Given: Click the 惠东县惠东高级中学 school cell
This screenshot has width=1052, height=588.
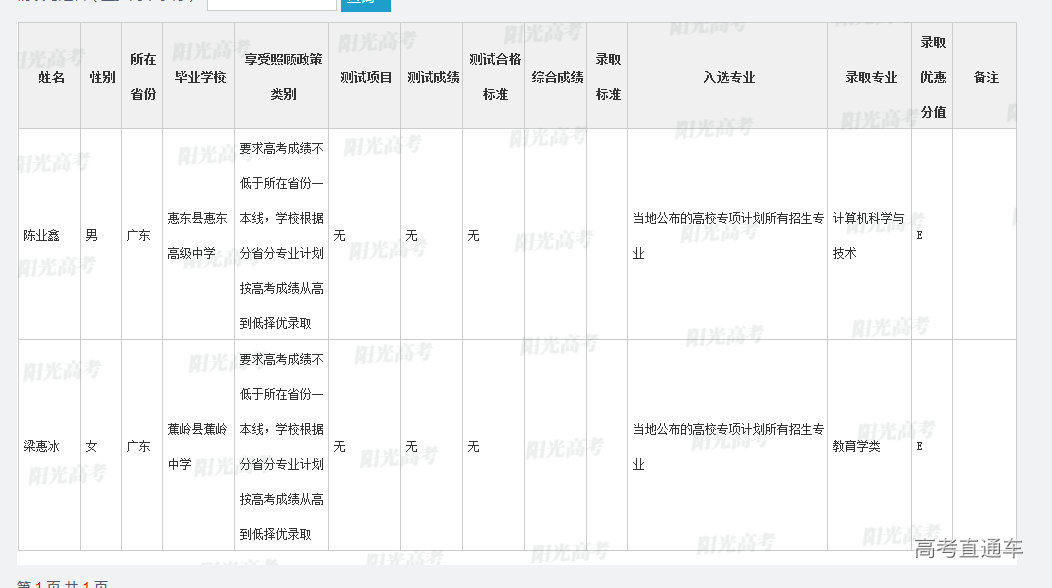Looking at the screenshot, I should pos(198,236).
